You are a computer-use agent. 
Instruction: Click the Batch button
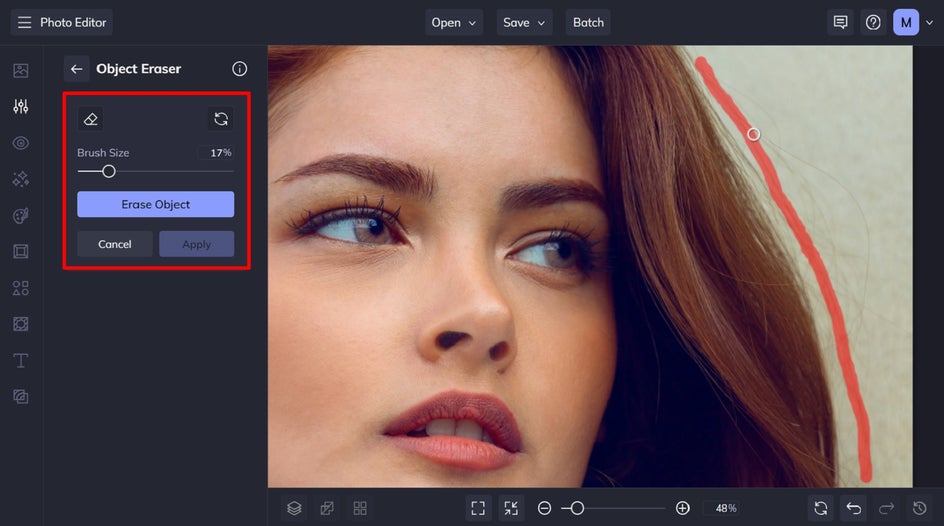(588, 22)
